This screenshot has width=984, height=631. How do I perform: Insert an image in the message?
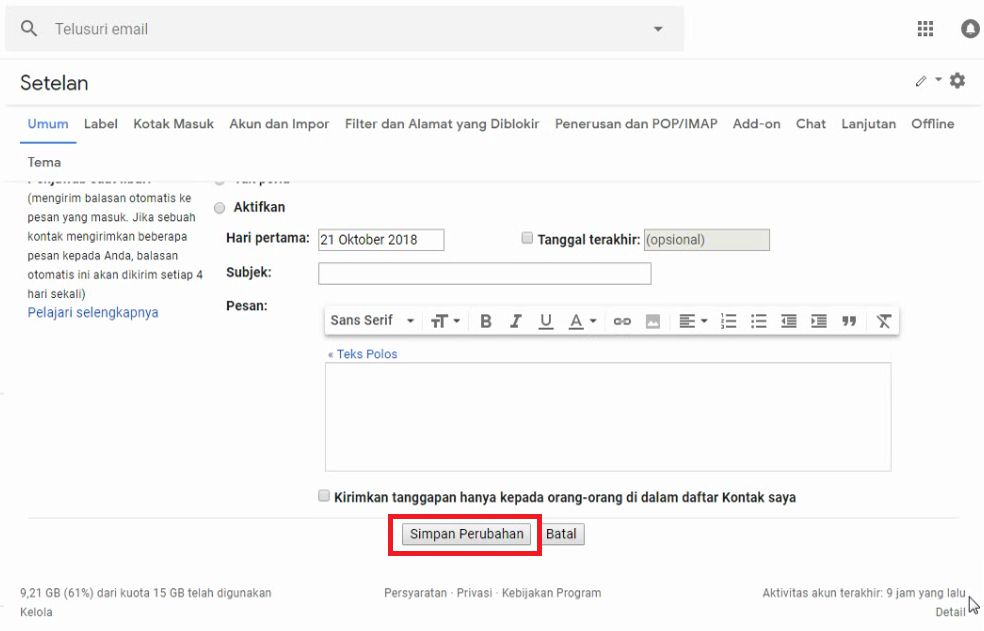pyautogui.click(x=653, y=321)
